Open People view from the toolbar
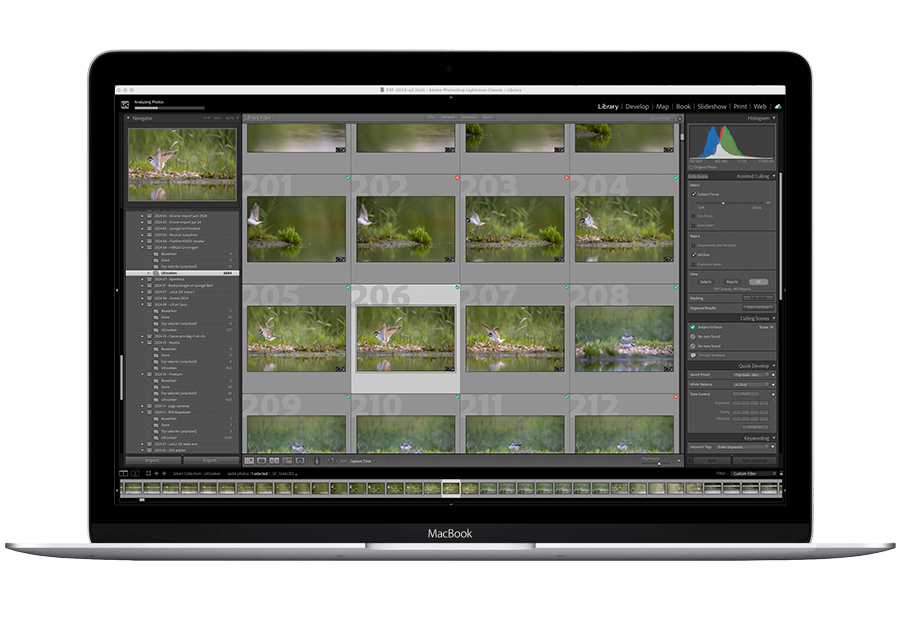Viewport: 901px width, 617px height. (x=300, y=461)
